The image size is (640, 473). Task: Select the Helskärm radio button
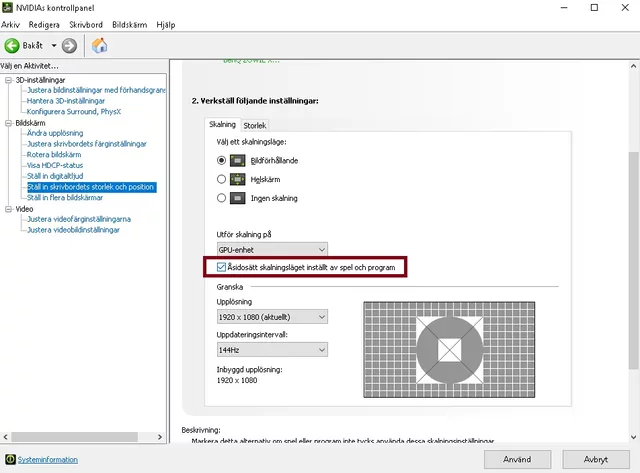[222, 179]
